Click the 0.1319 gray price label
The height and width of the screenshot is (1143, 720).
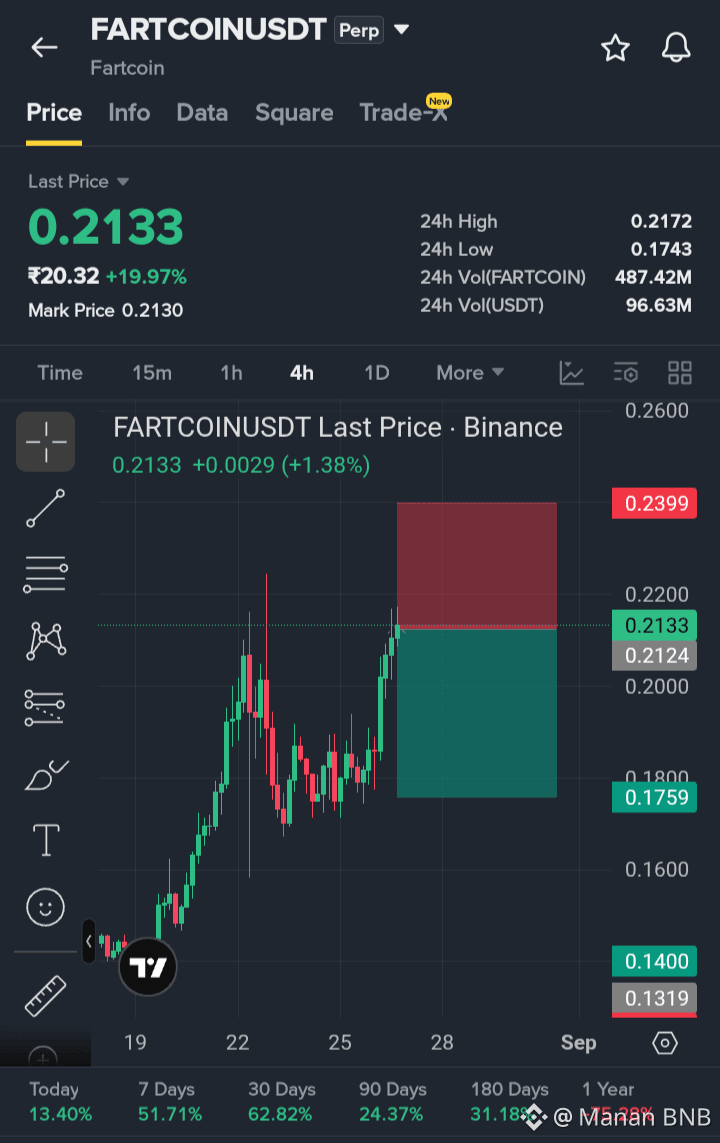click(x=654, y=998)
